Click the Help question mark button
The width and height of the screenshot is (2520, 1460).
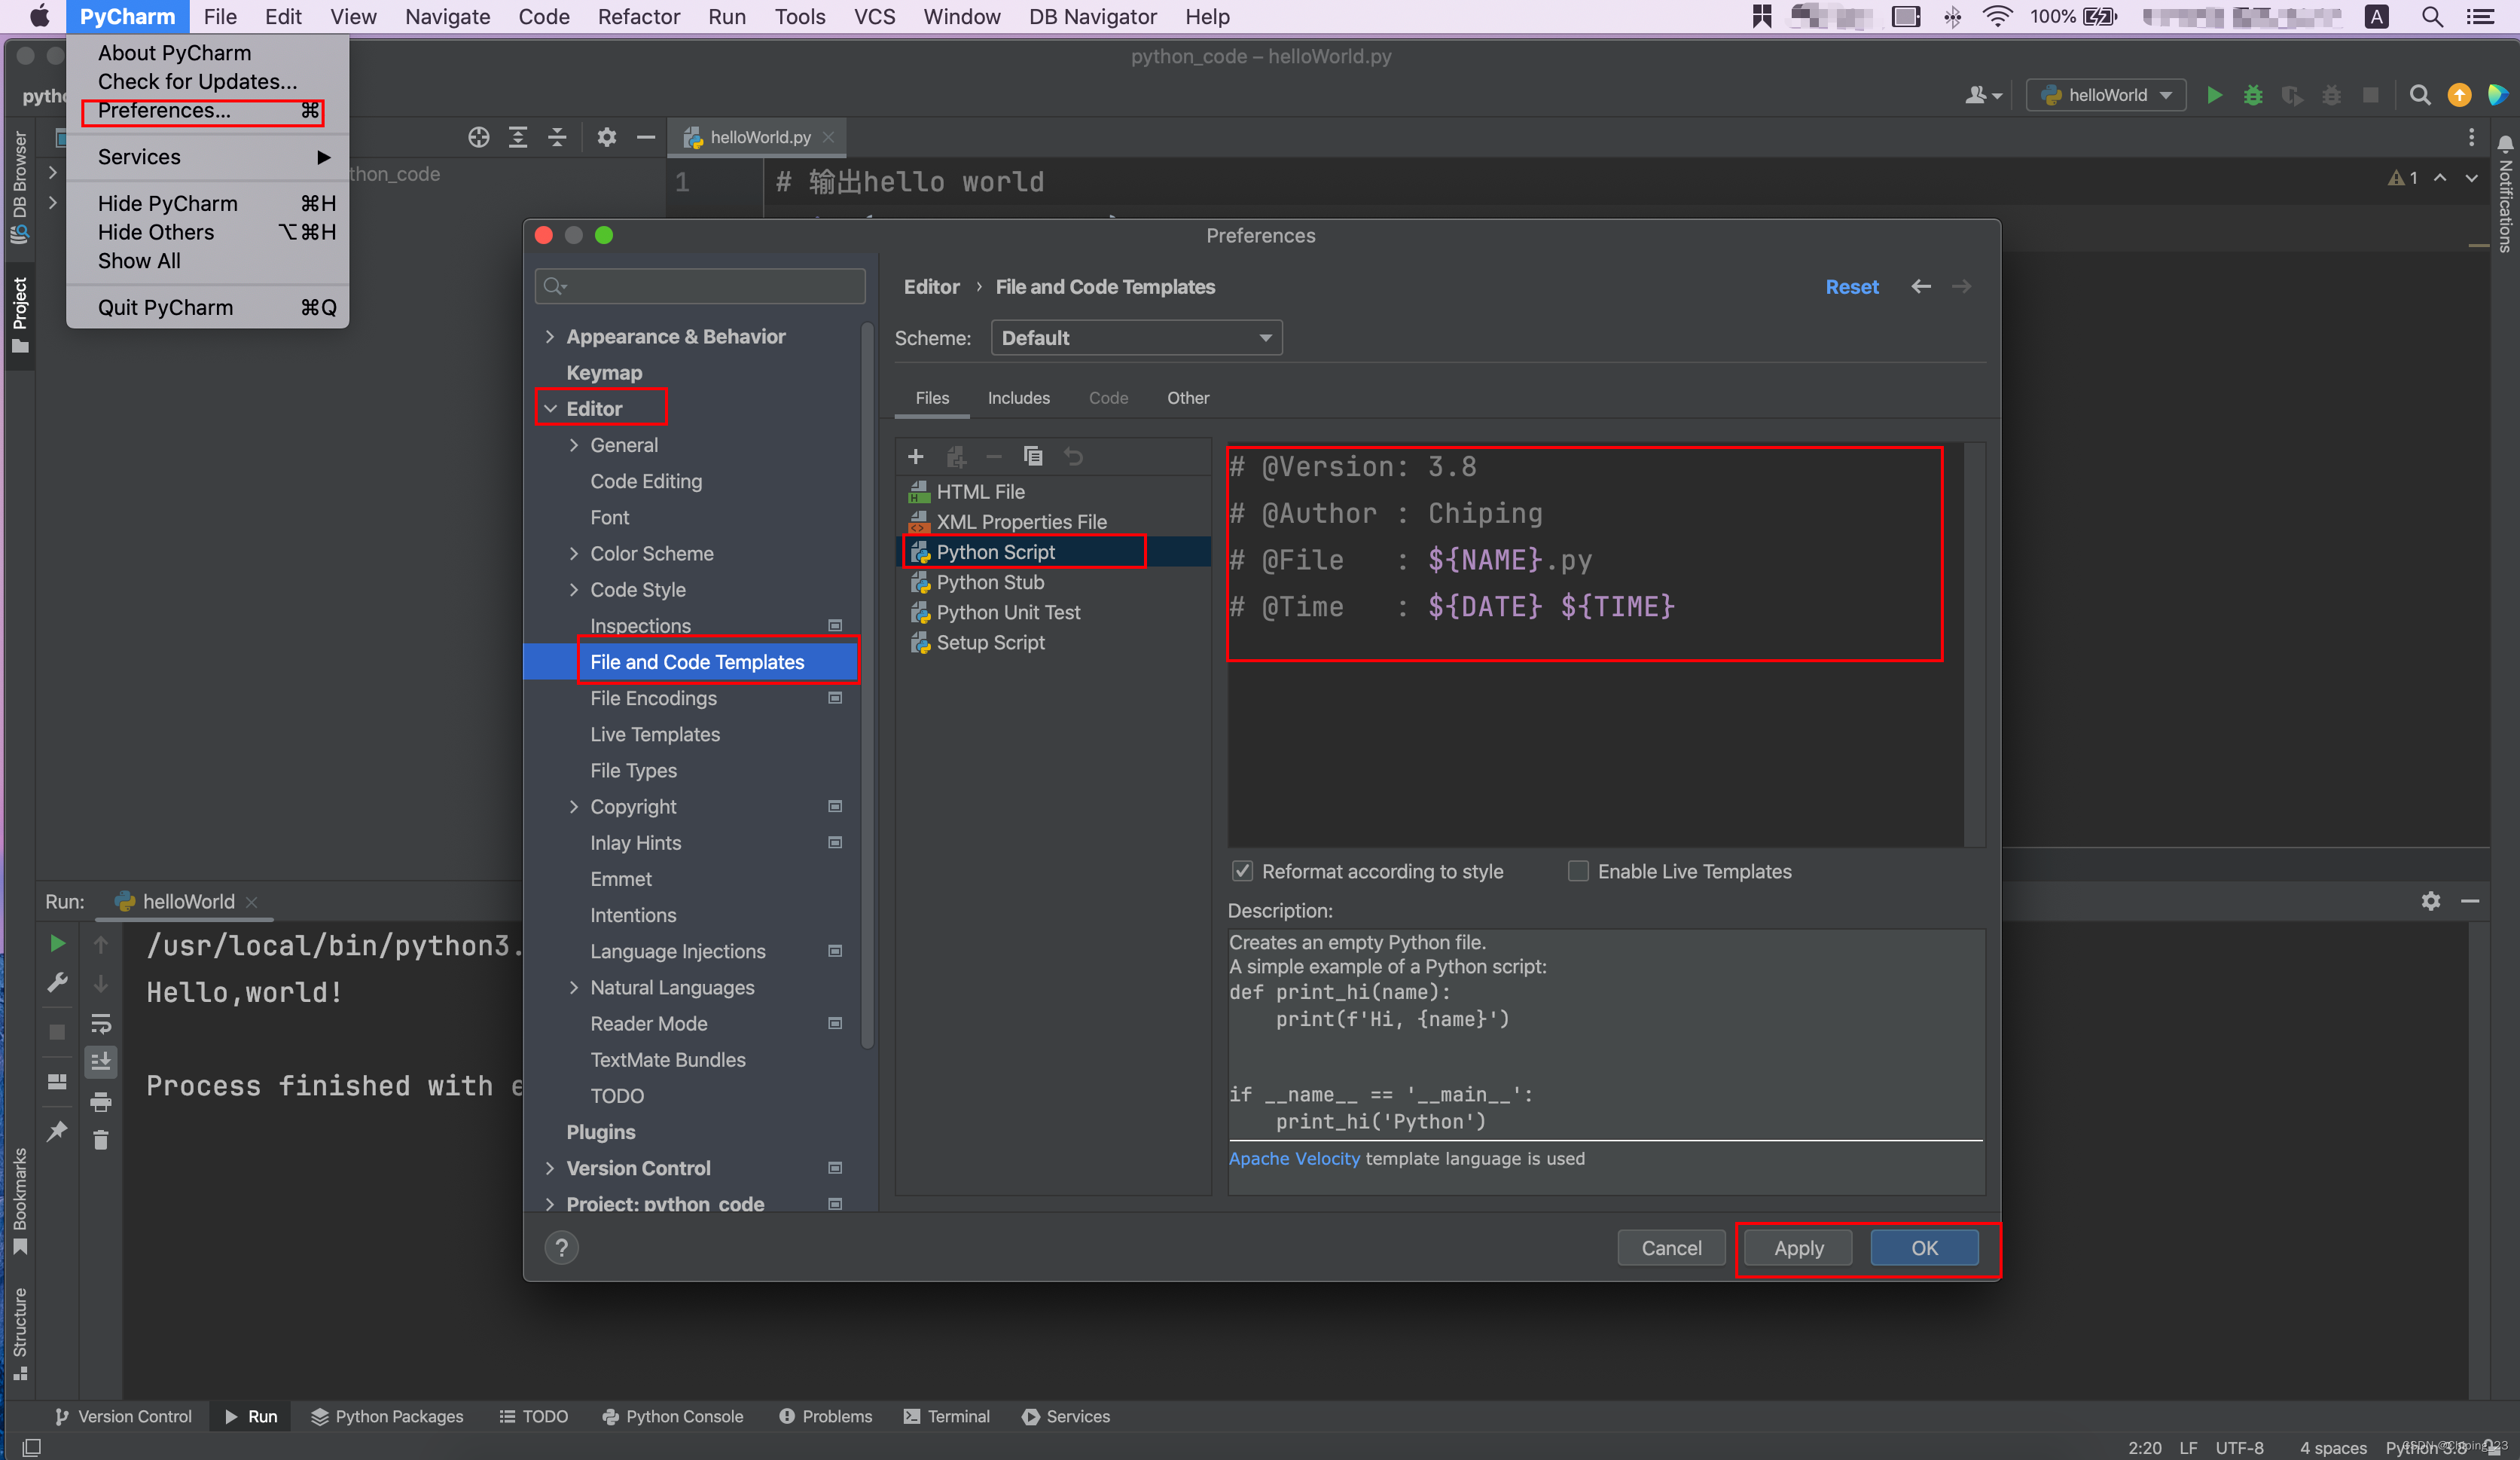[561, 1247]
